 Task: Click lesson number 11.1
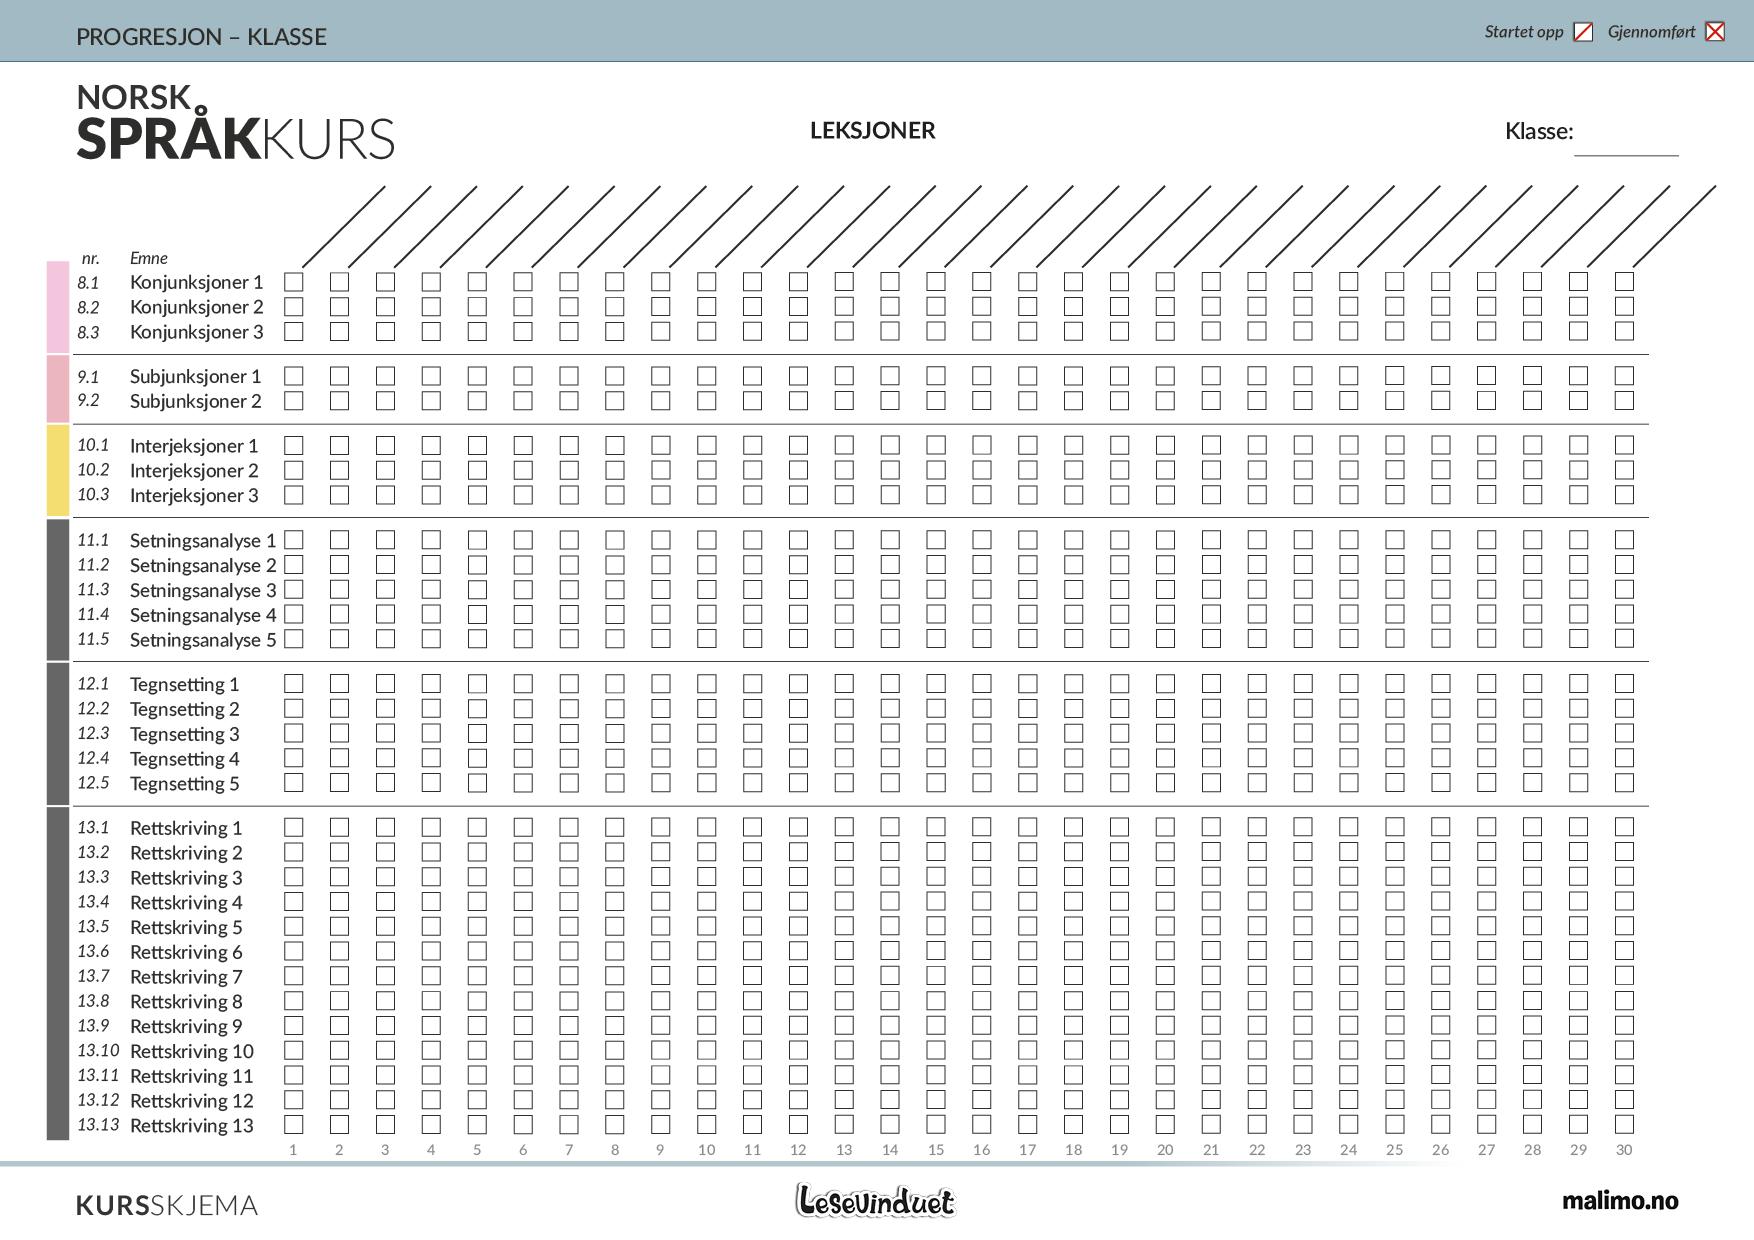point(93,540)
